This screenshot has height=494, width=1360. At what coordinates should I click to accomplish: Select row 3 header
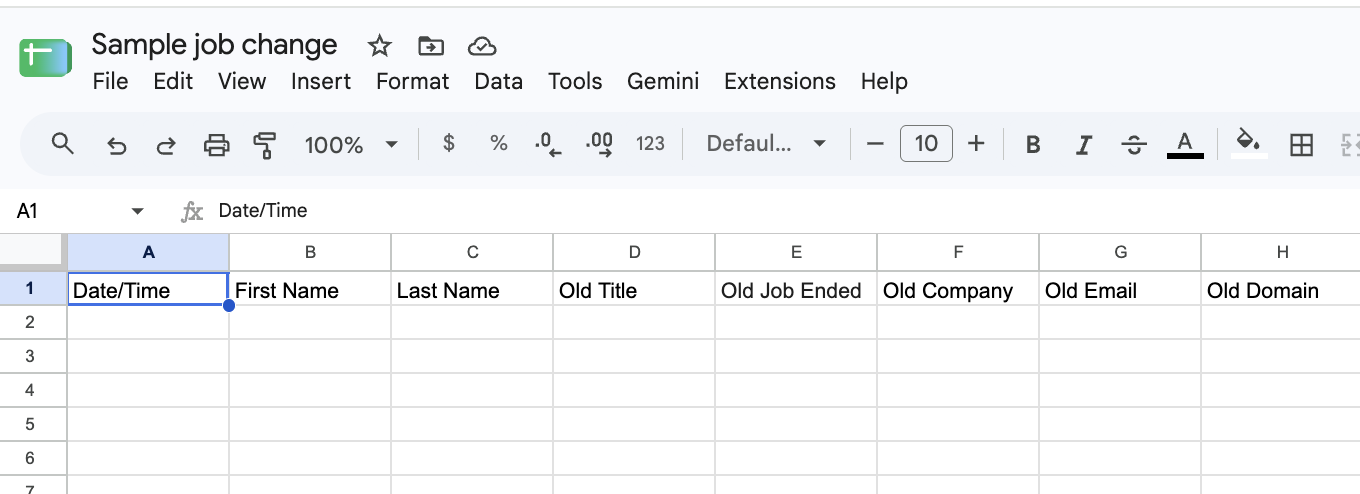click(32, 356)
